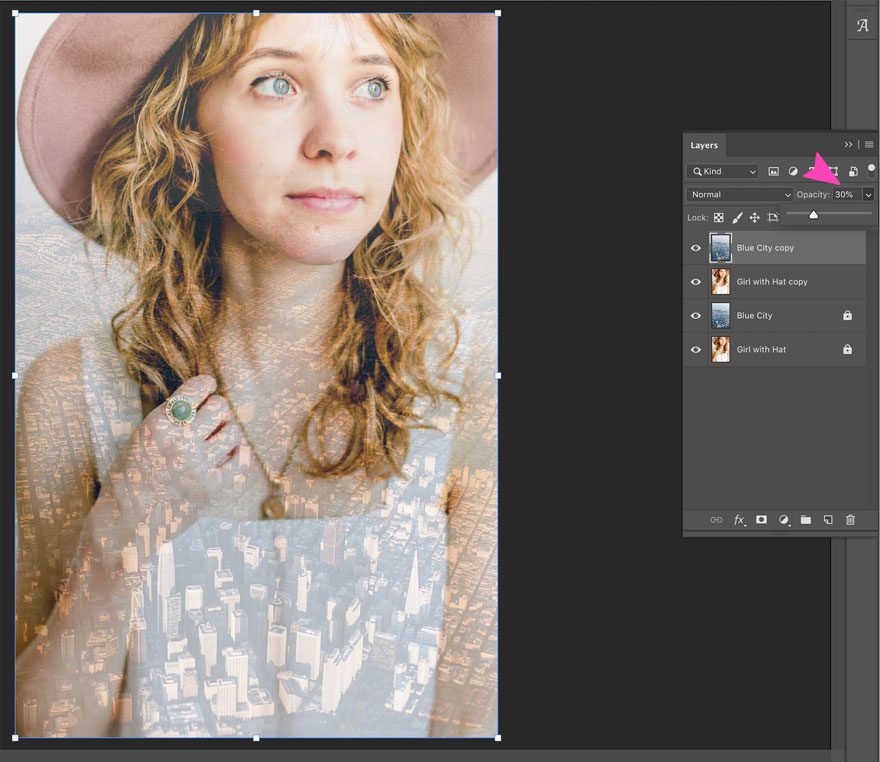Viewport: 880px width, 762px height.
Task: Expand the Kind filter dropdown
Action: tap(722, 172)
